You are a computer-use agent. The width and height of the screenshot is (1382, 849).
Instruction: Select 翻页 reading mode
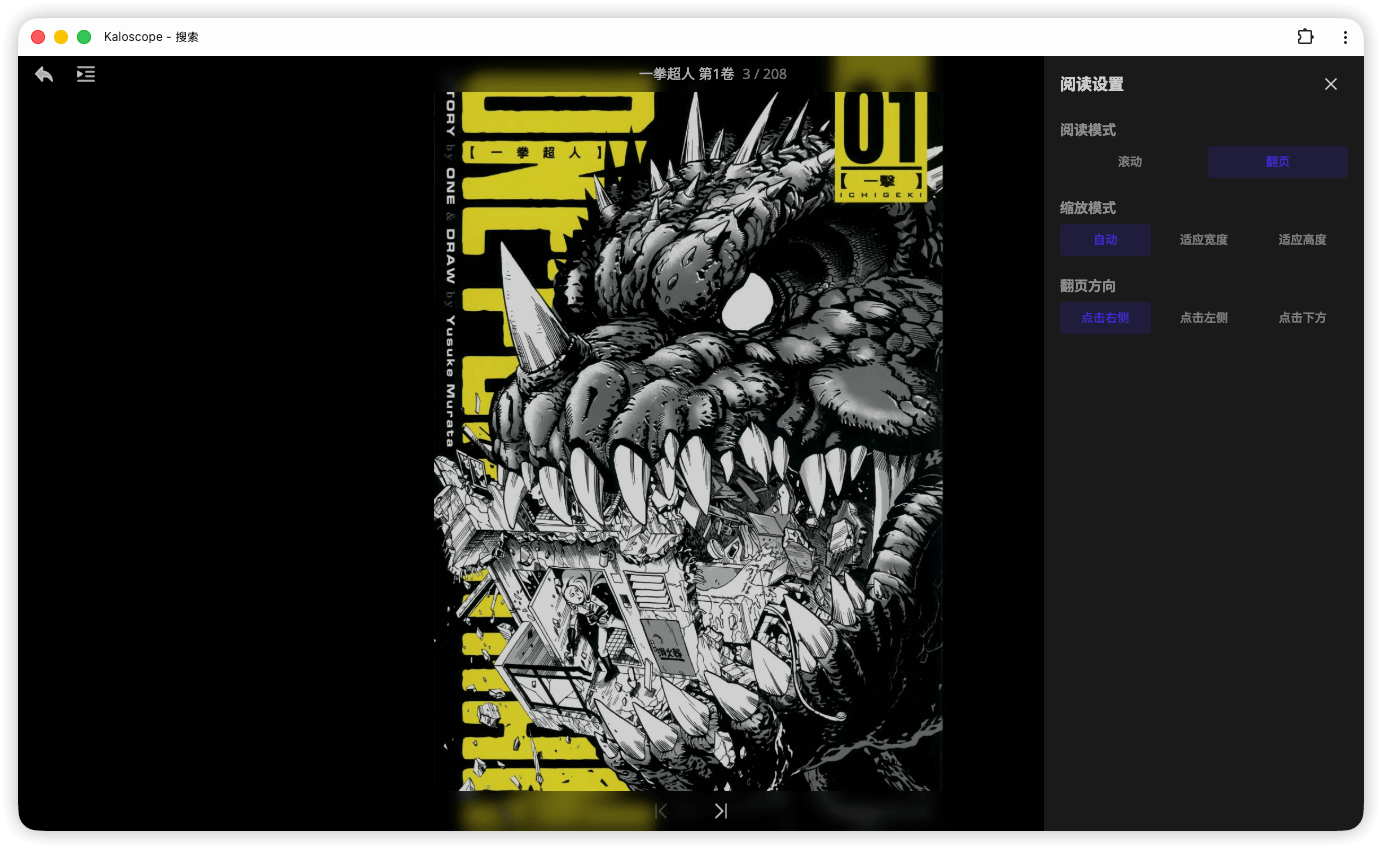click(x=1278, y=162)
